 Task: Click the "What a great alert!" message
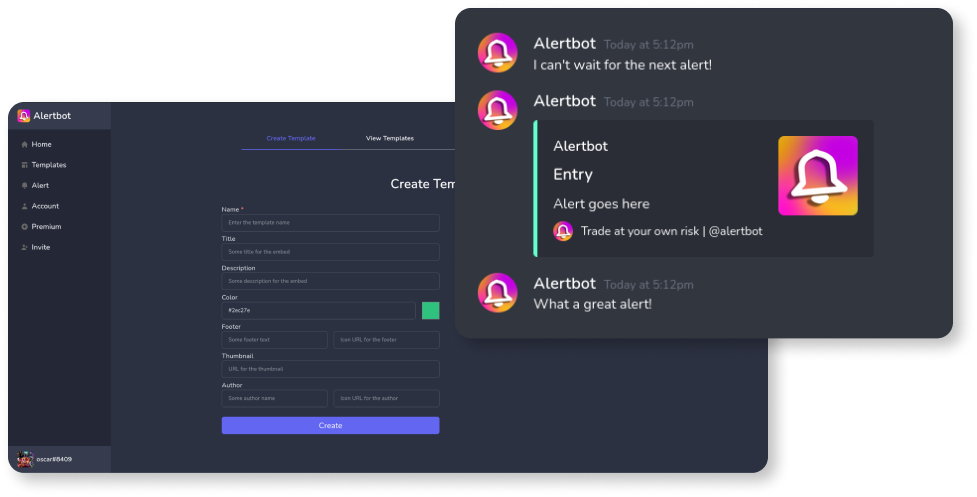[x=593, y=304]
